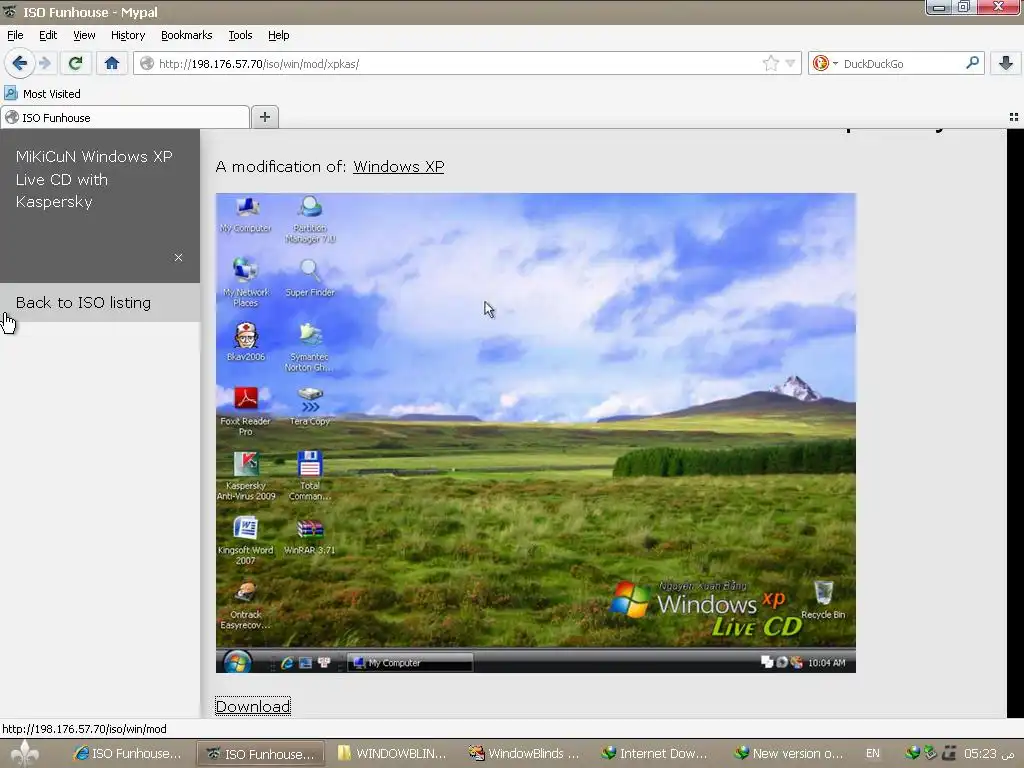The width and height of the screenshot is (1024, 768).
Task: Click the Mypal title bar icon
Action: [x=10, y=12]
